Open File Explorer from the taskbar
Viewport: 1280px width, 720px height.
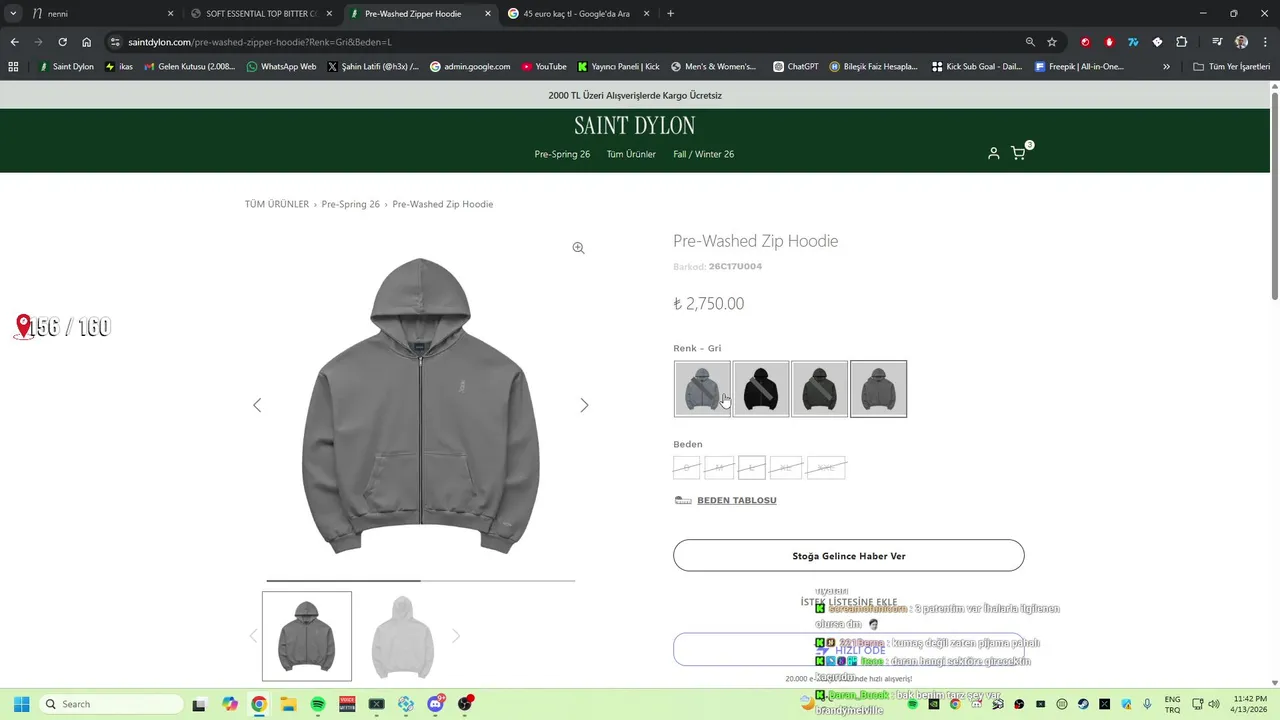[x=288, y=704]
